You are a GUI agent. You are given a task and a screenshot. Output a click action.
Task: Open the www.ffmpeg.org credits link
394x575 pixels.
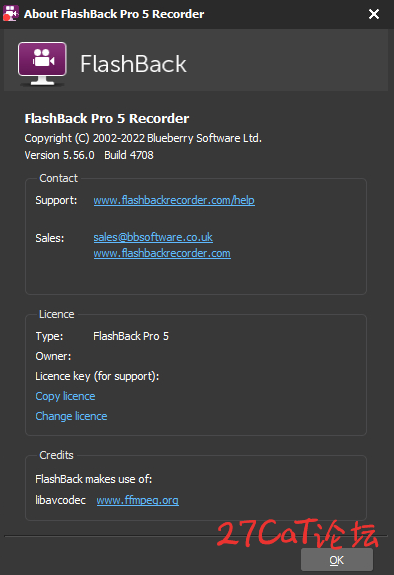[138, 500]
